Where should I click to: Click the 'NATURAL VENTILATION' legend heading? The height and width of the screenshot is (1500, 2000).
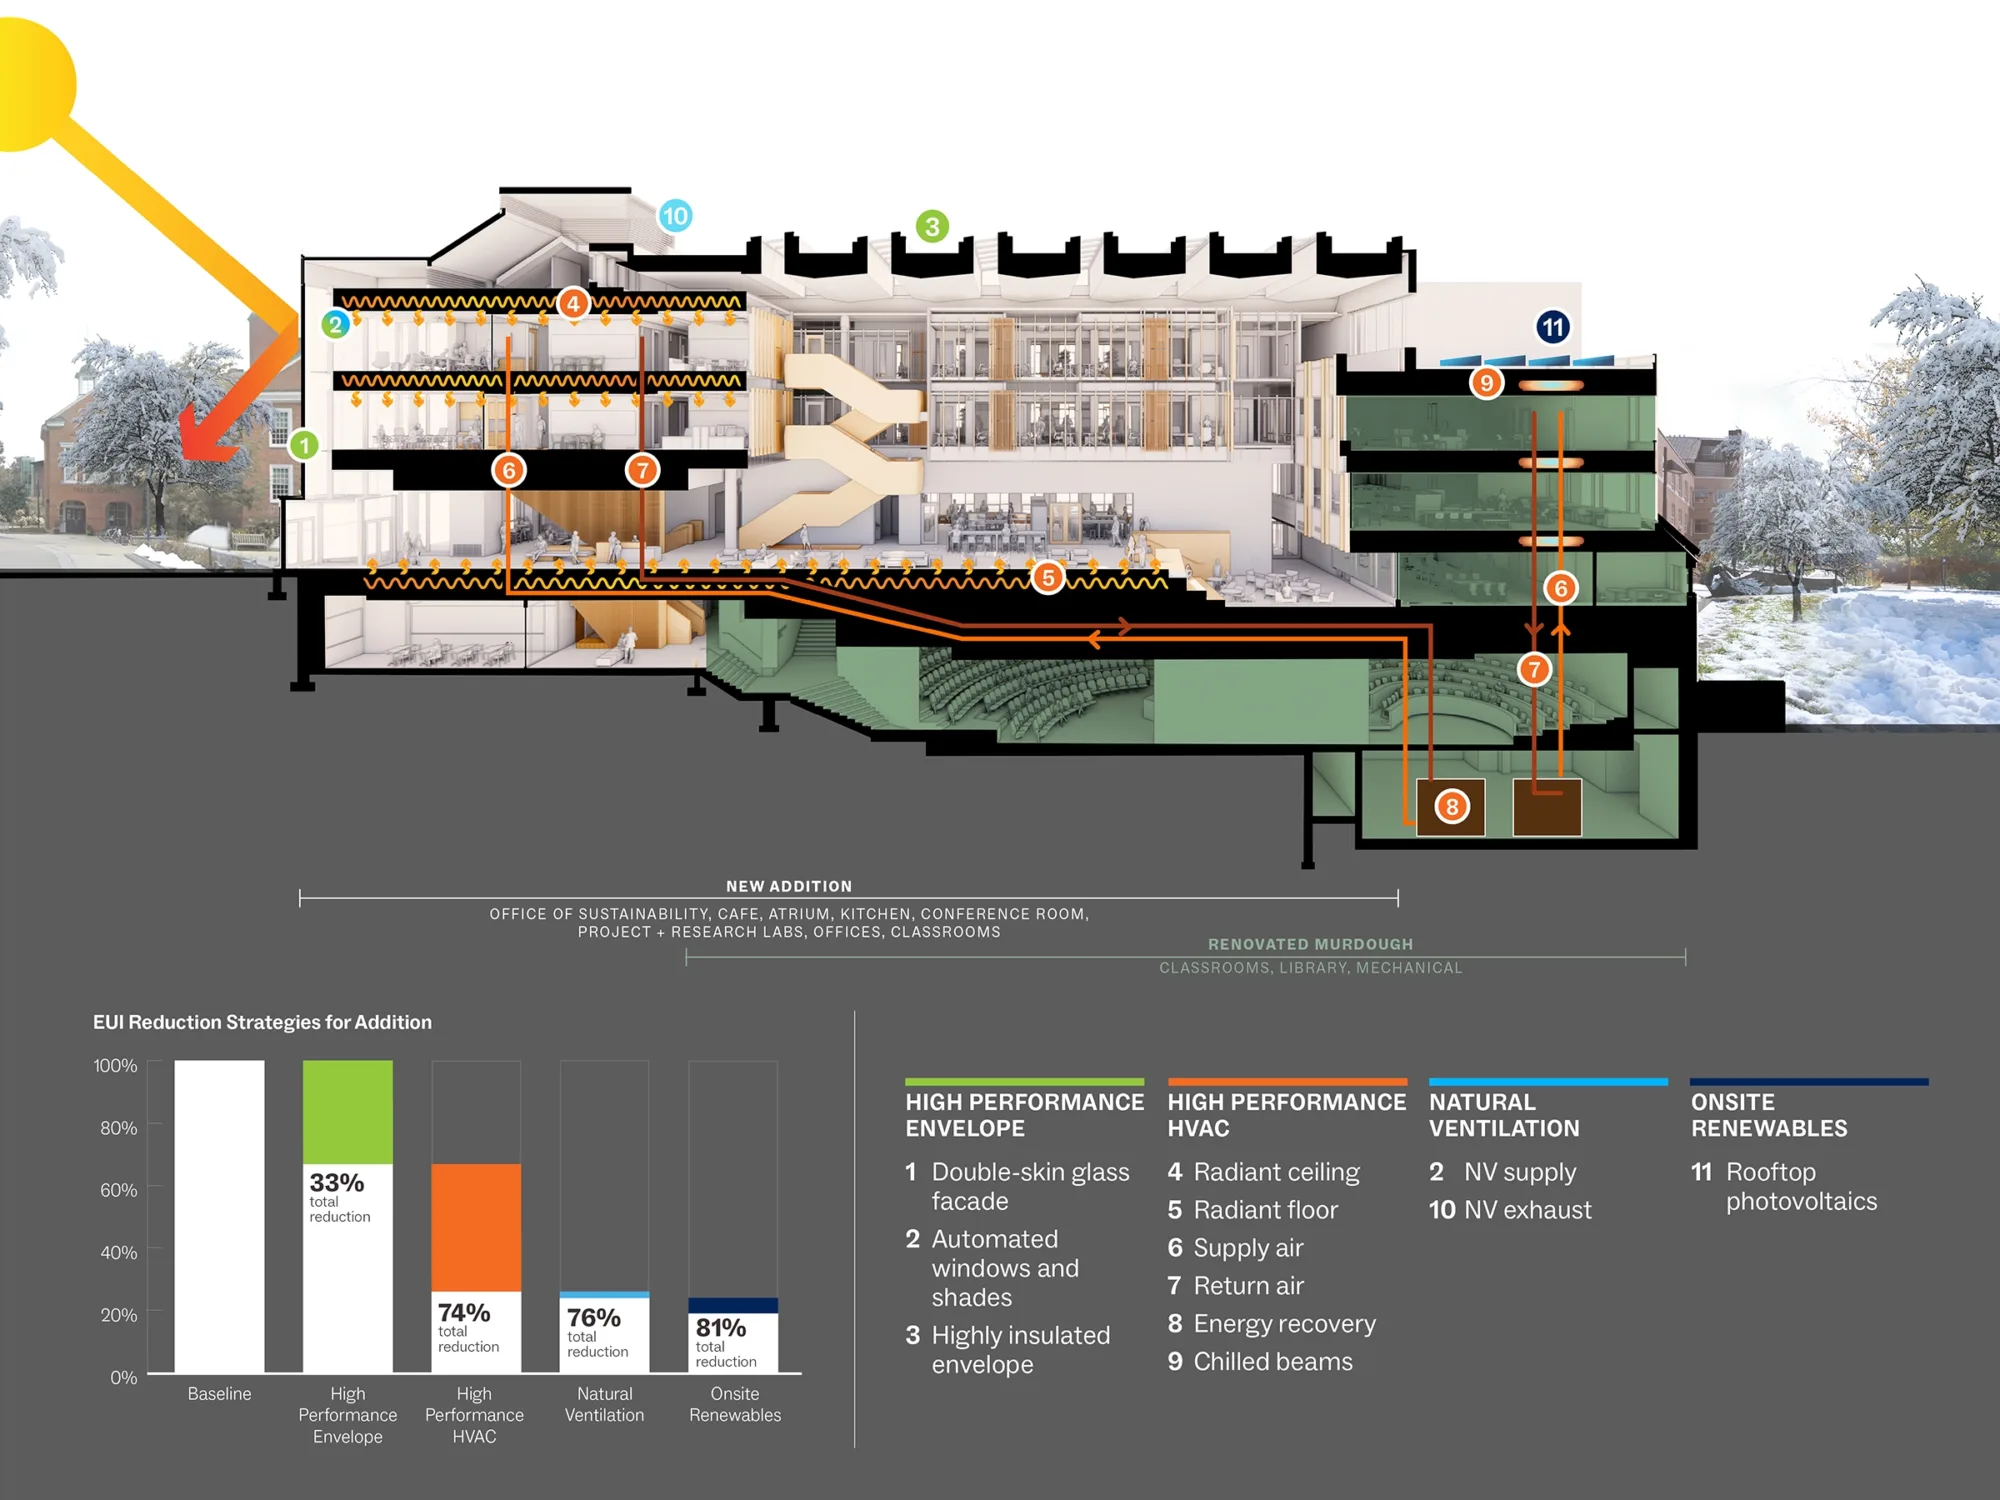pyautogui.click(x=1503, y=1115)
